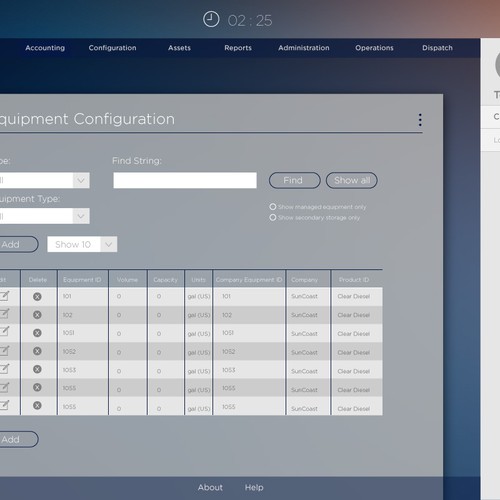Click the Show all button

tap(352, 180)
